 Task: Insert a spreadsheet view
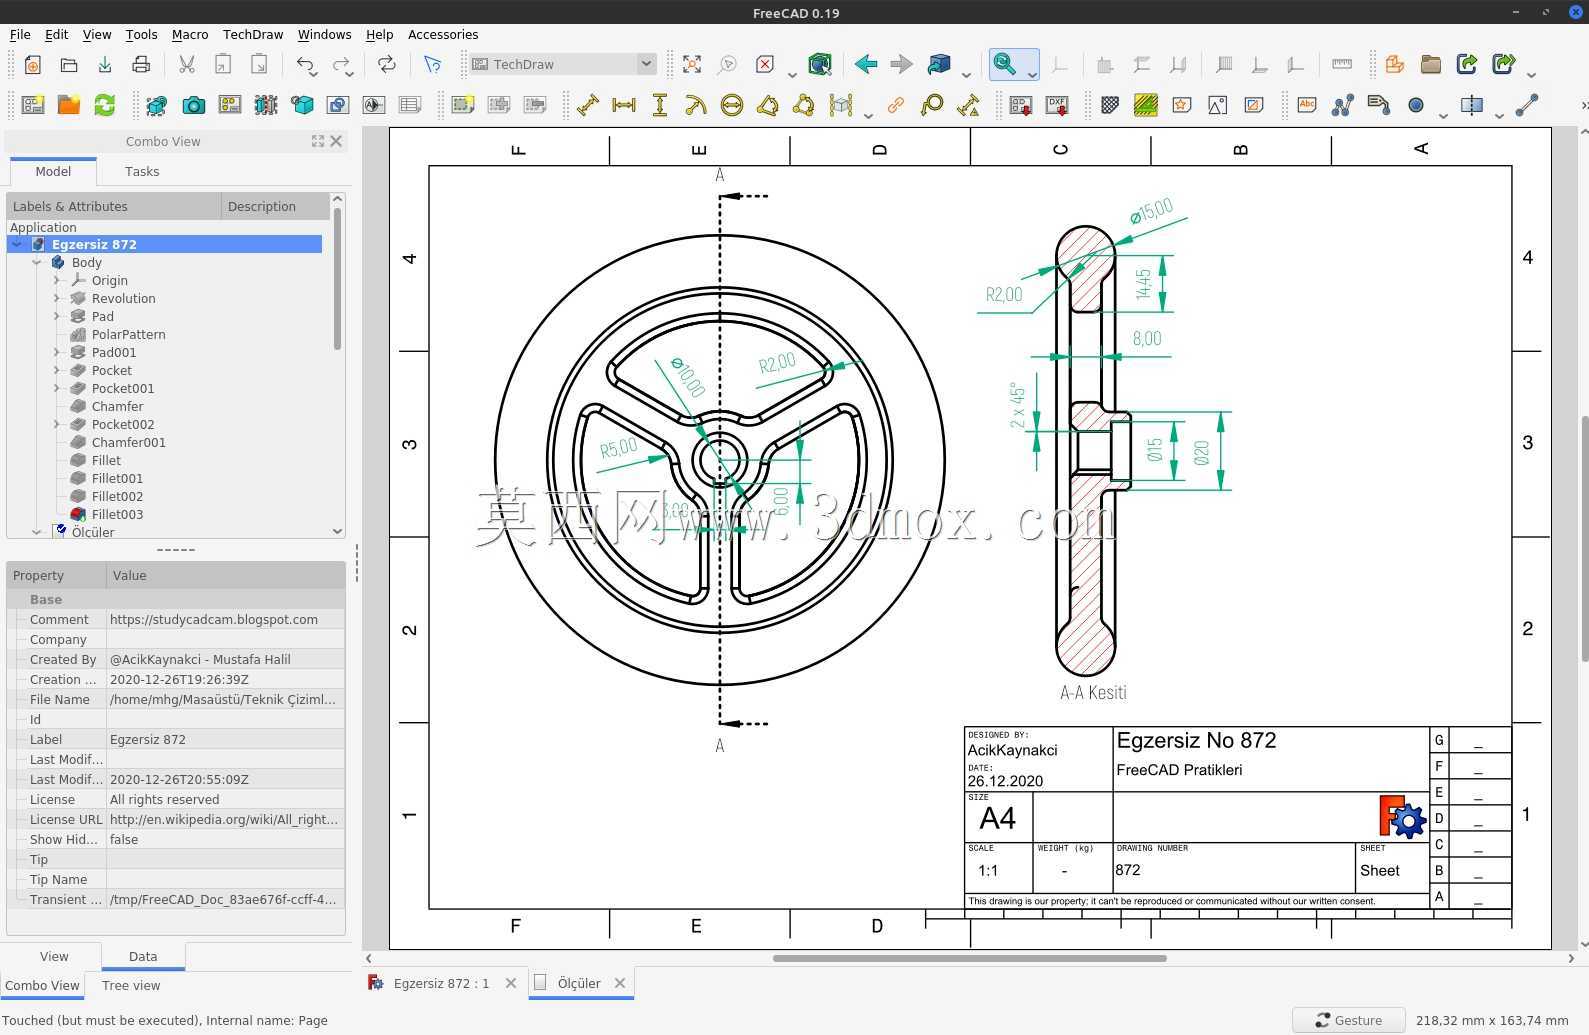click(x=410, y=105)
